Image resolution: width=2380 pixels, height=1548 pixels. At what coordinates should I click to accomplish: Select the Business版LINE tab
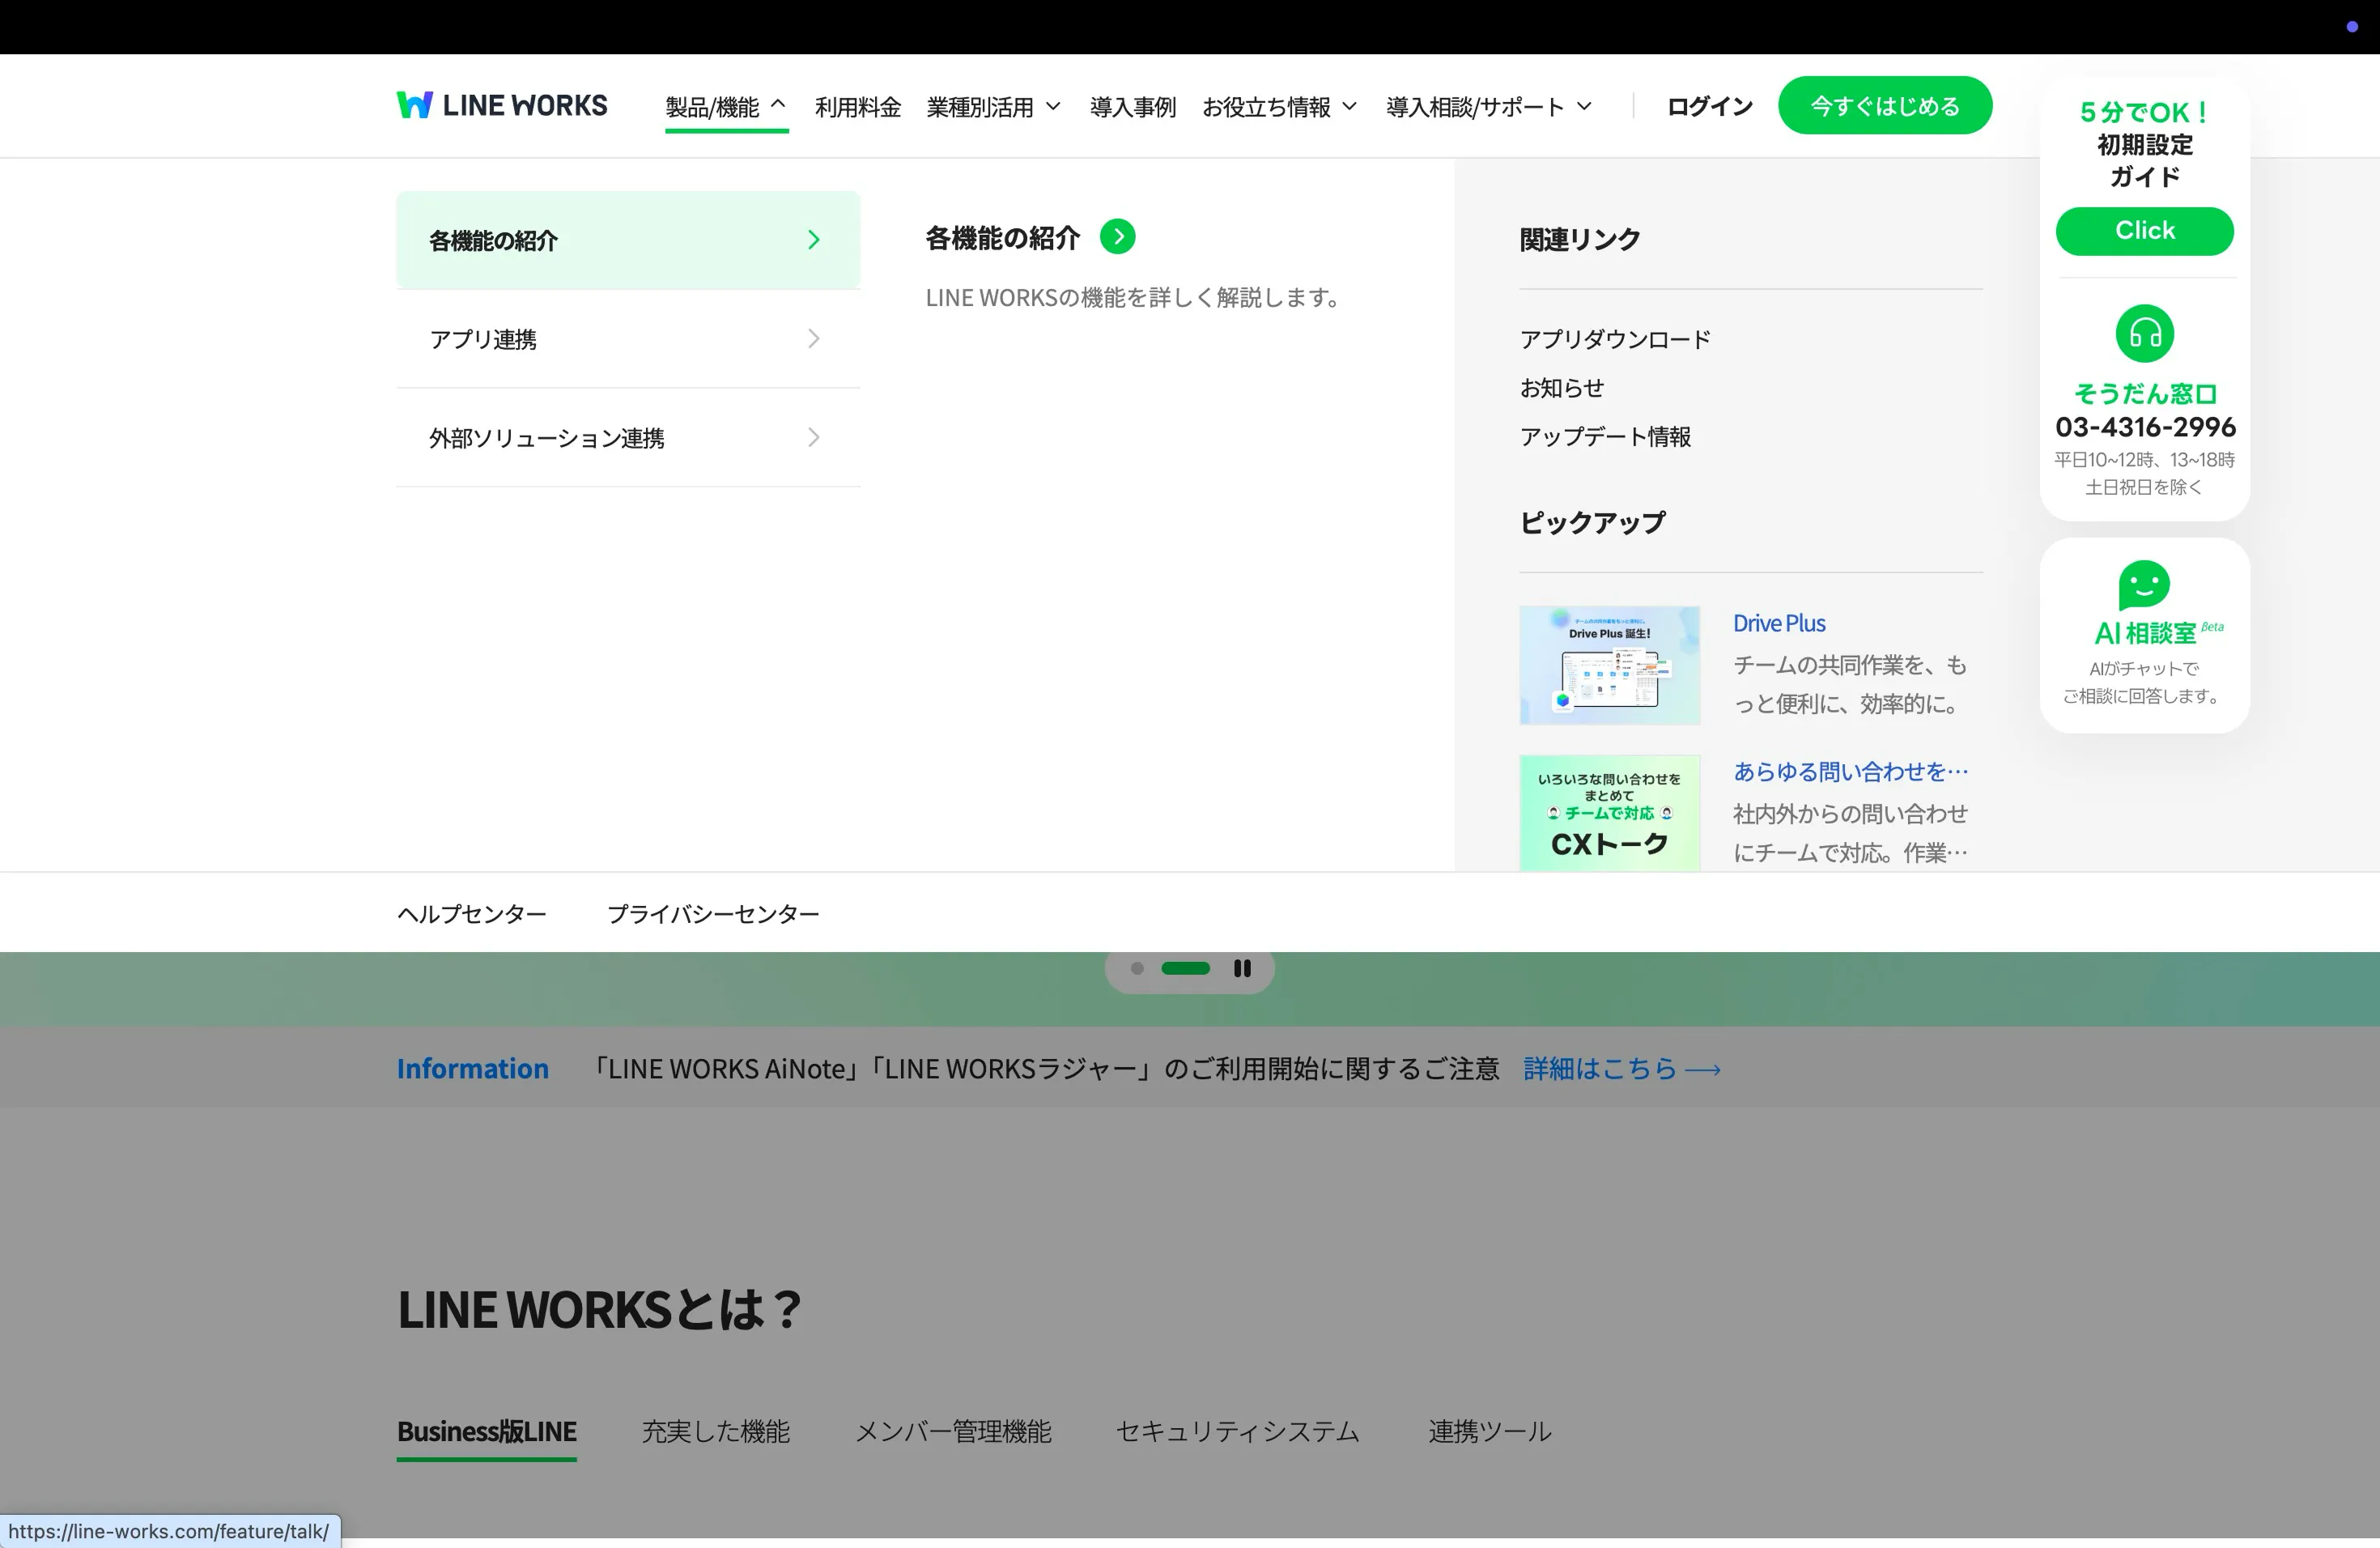point(486,1432)
